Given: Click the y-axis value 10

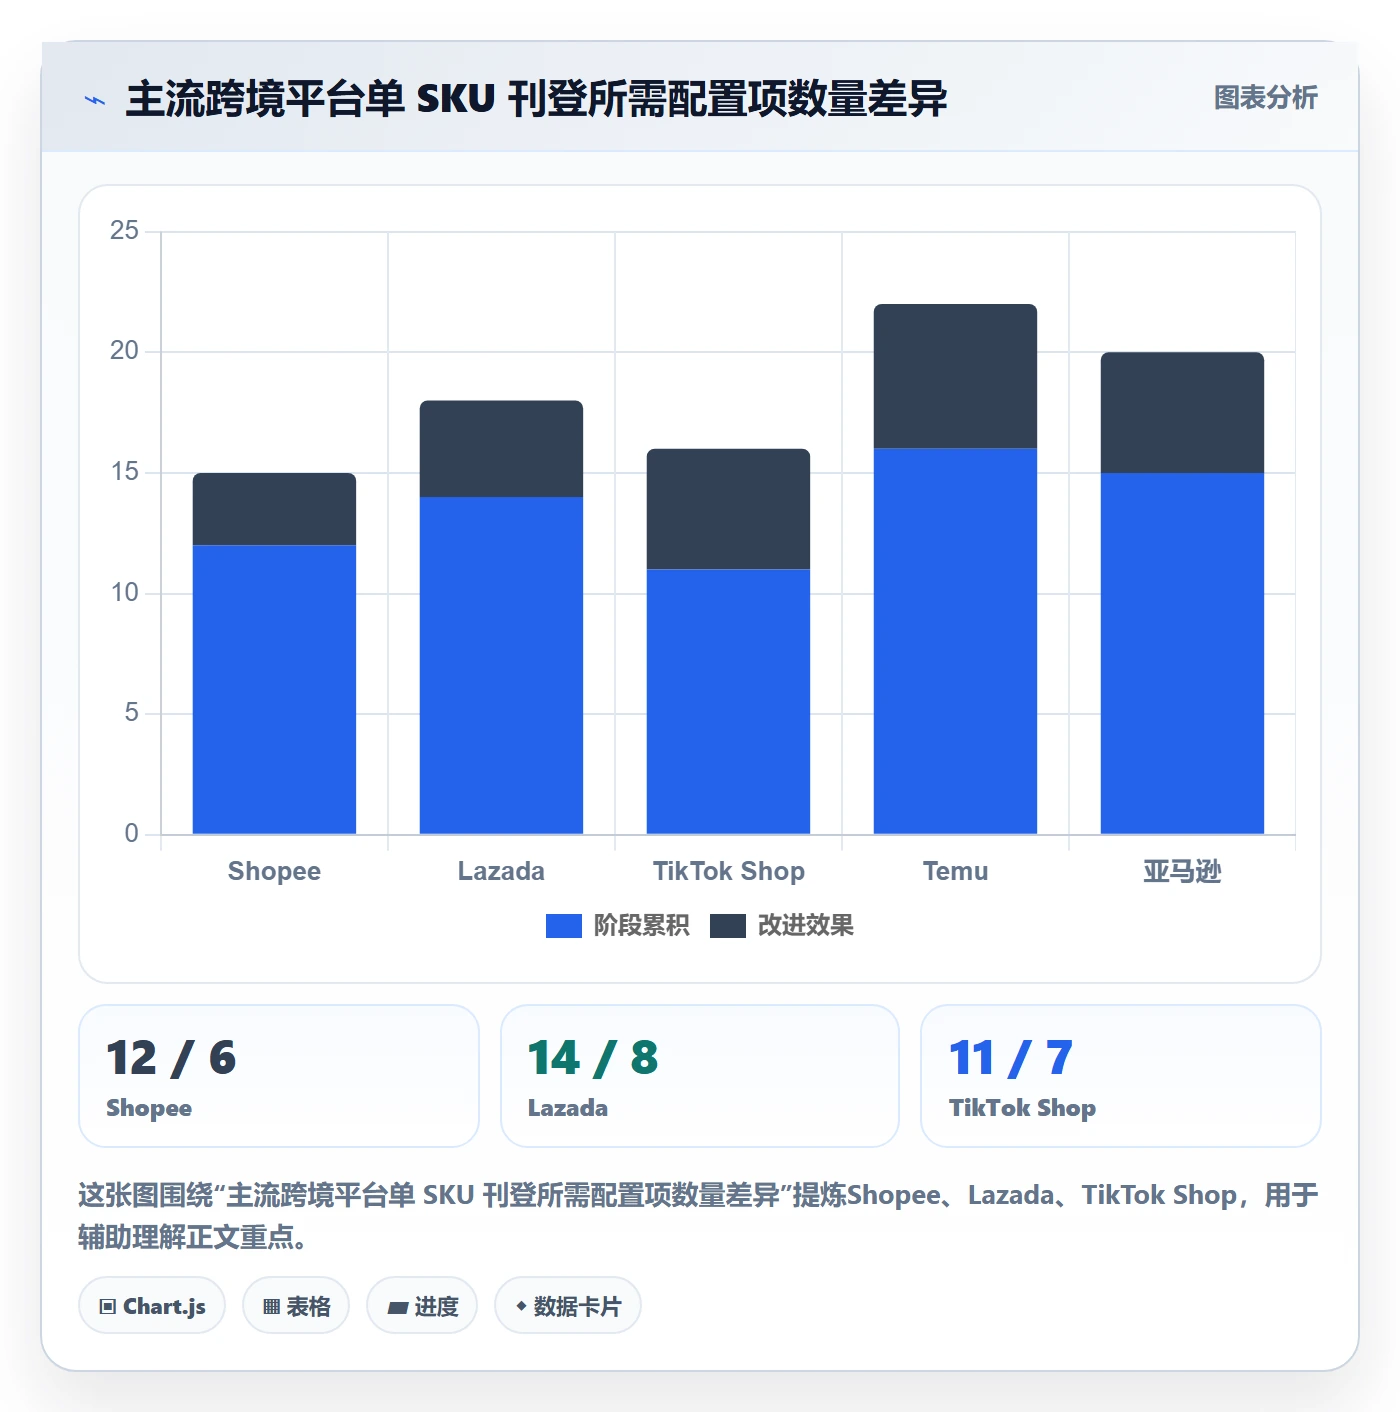Looking at the screenshot, I should [x=124, y=593].
